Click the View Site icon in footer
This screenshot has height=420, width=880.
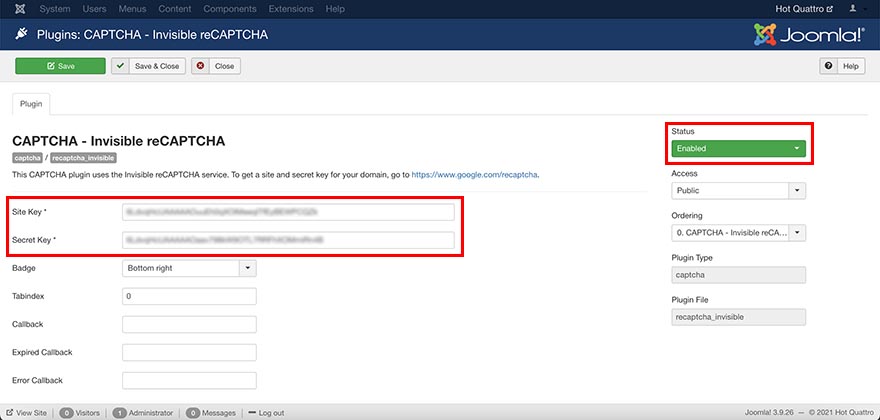(10, 413)
